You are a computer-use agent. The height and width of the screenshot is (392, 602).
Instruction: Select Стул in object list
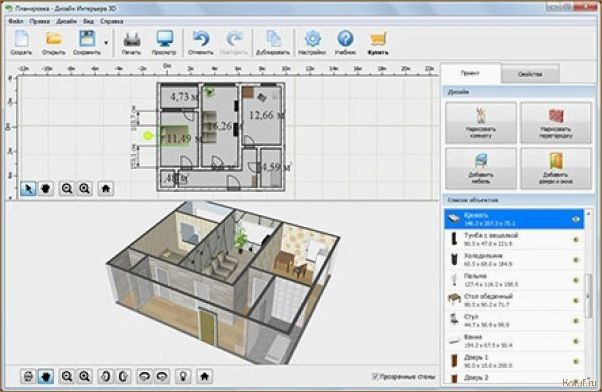[x=514, y=321]
